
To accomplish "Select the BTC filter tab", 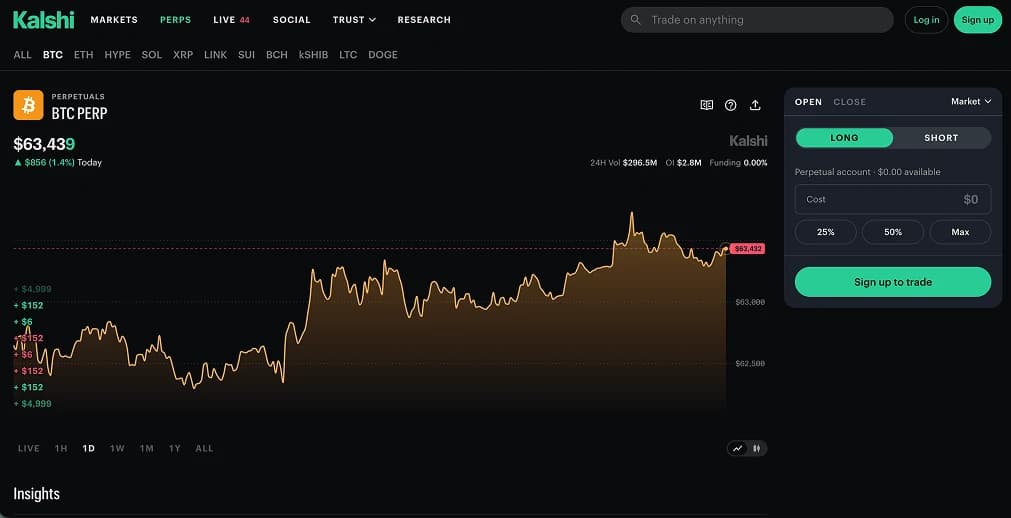I will 53,55.
